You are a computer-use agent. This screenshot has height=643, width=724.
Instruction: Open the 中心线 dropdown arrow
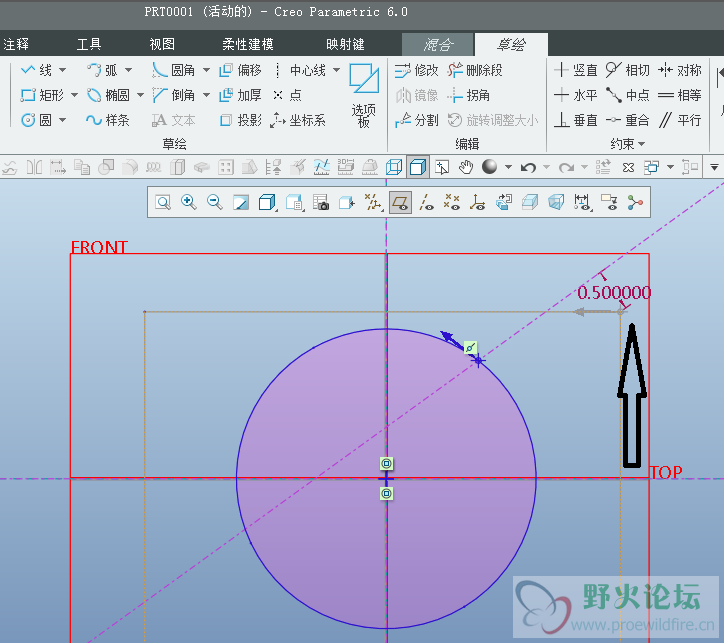click(337, 70)
